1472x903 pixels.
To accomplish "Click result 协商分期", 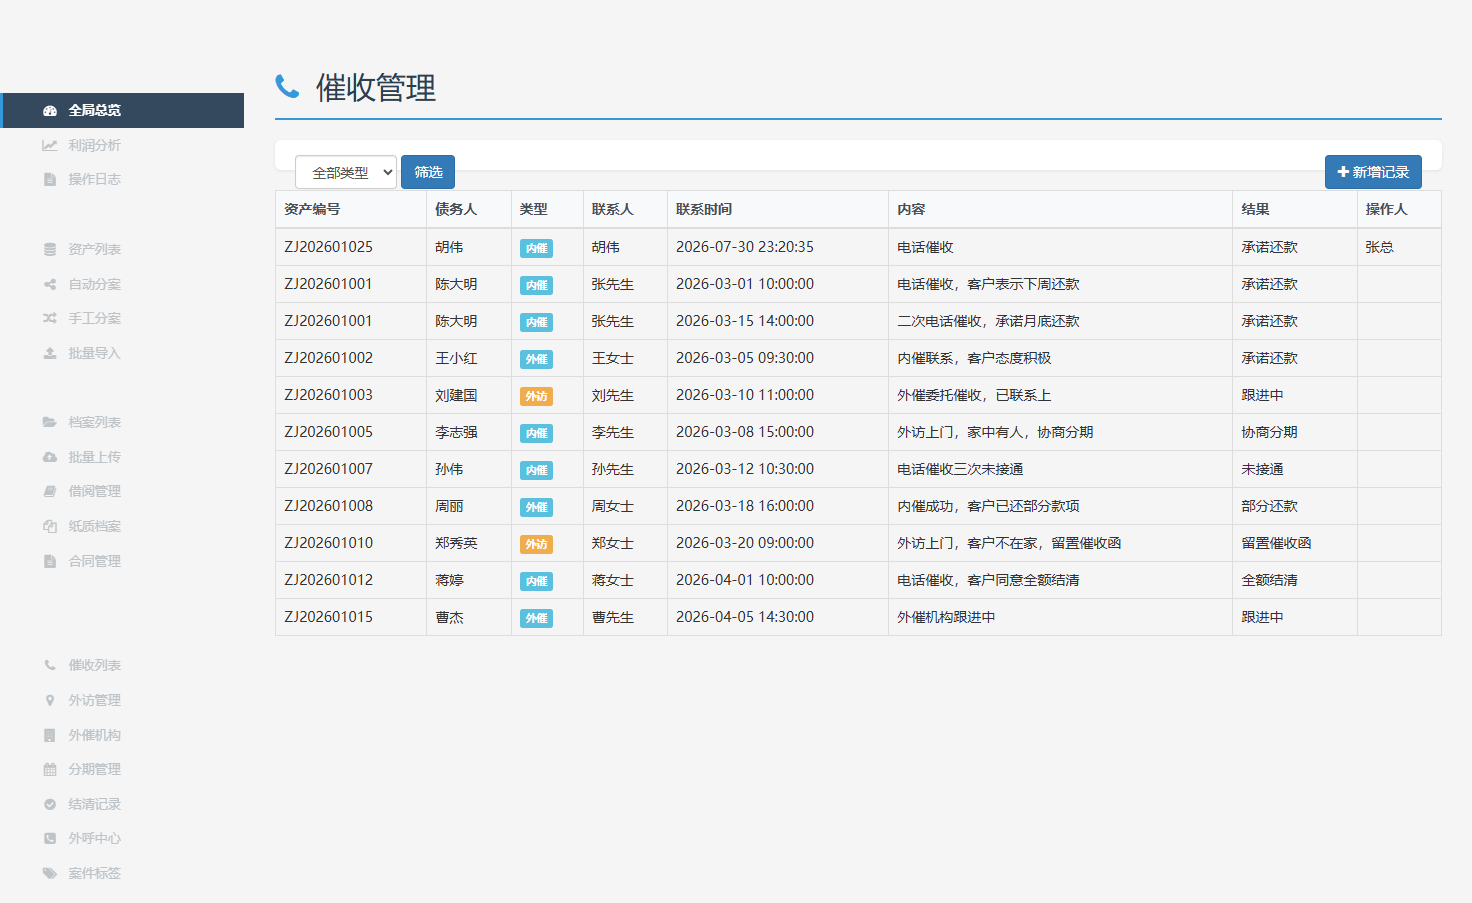I will [1269, 432].
